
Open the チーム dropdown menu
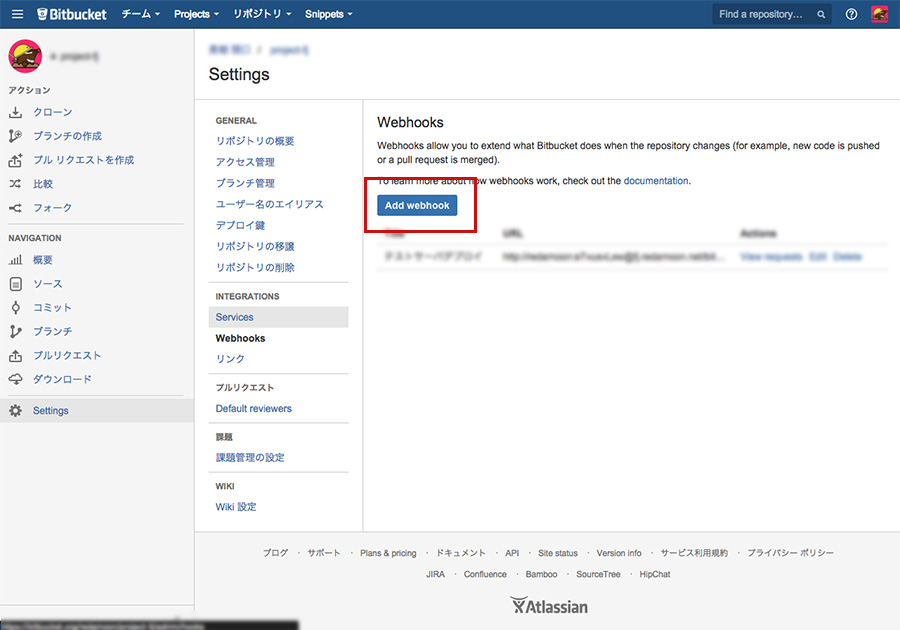pos(141,14)
